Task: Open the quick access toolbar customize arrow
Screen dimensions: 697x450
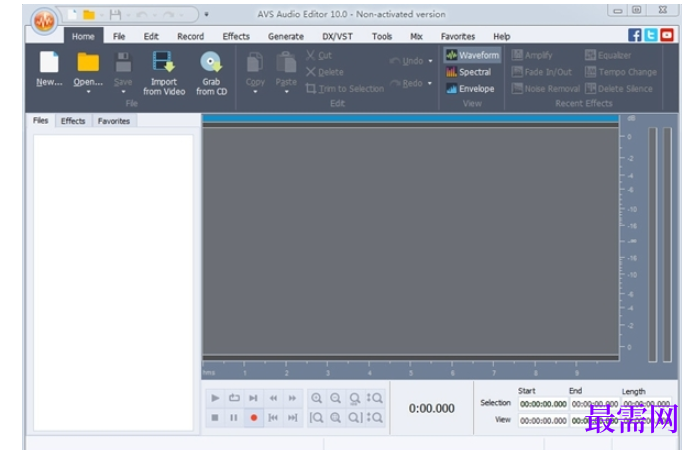Action: 206,14
